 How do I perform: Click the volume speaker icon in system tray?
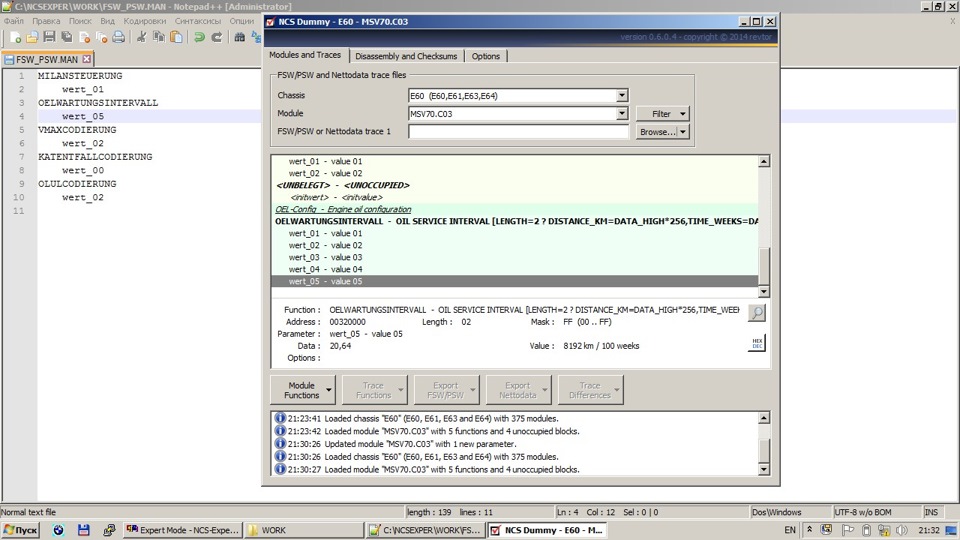(x=901, y=530)
